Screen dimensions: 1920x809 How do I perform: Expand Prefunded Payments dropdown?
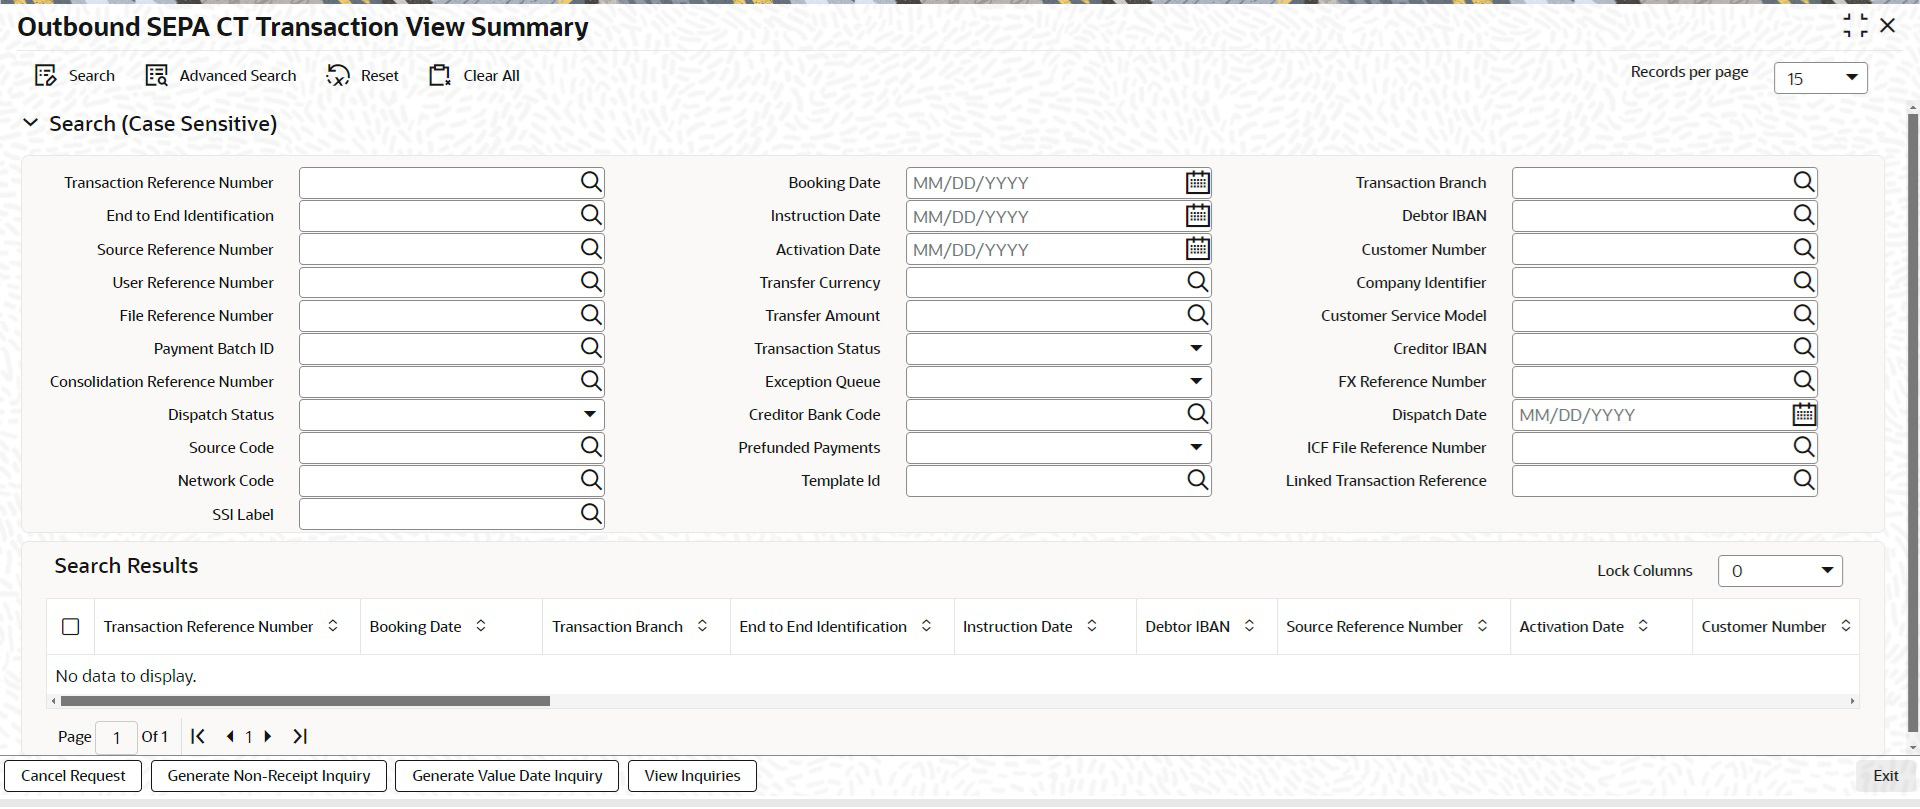click(x=1196, y=448)
